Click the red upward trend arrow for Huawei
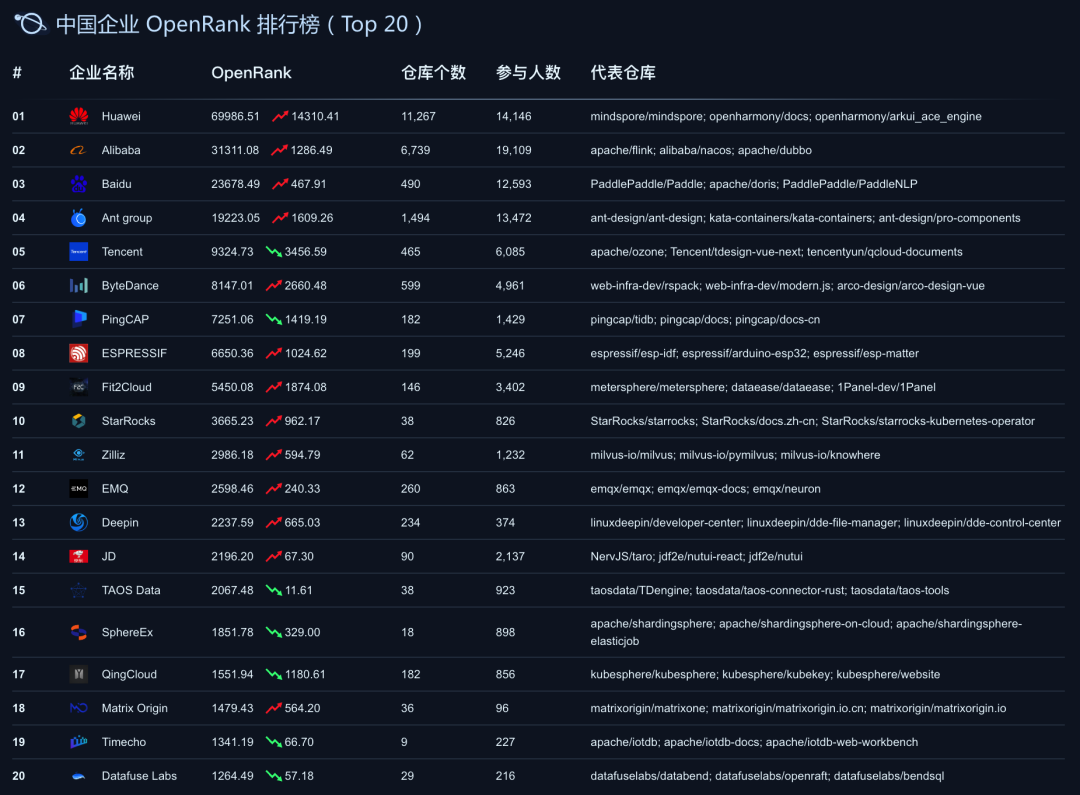This screenshot has height=795, width=1080. (281, 116)
